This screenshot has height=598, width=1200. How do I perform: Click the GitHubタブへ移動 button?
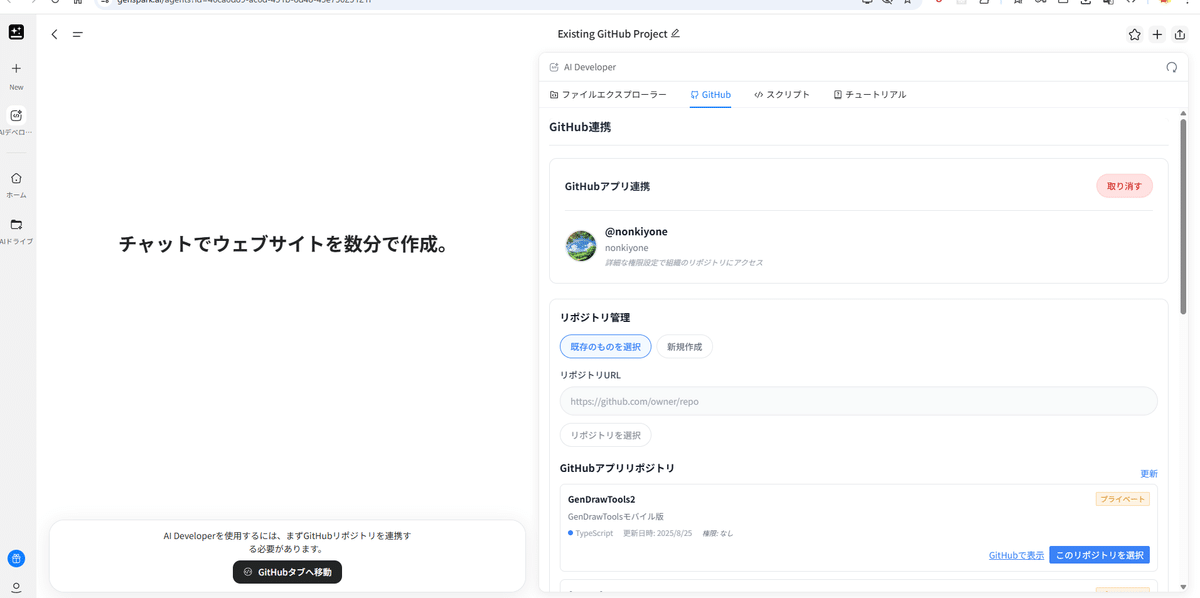pyautogui.click(x=287, y=572)
